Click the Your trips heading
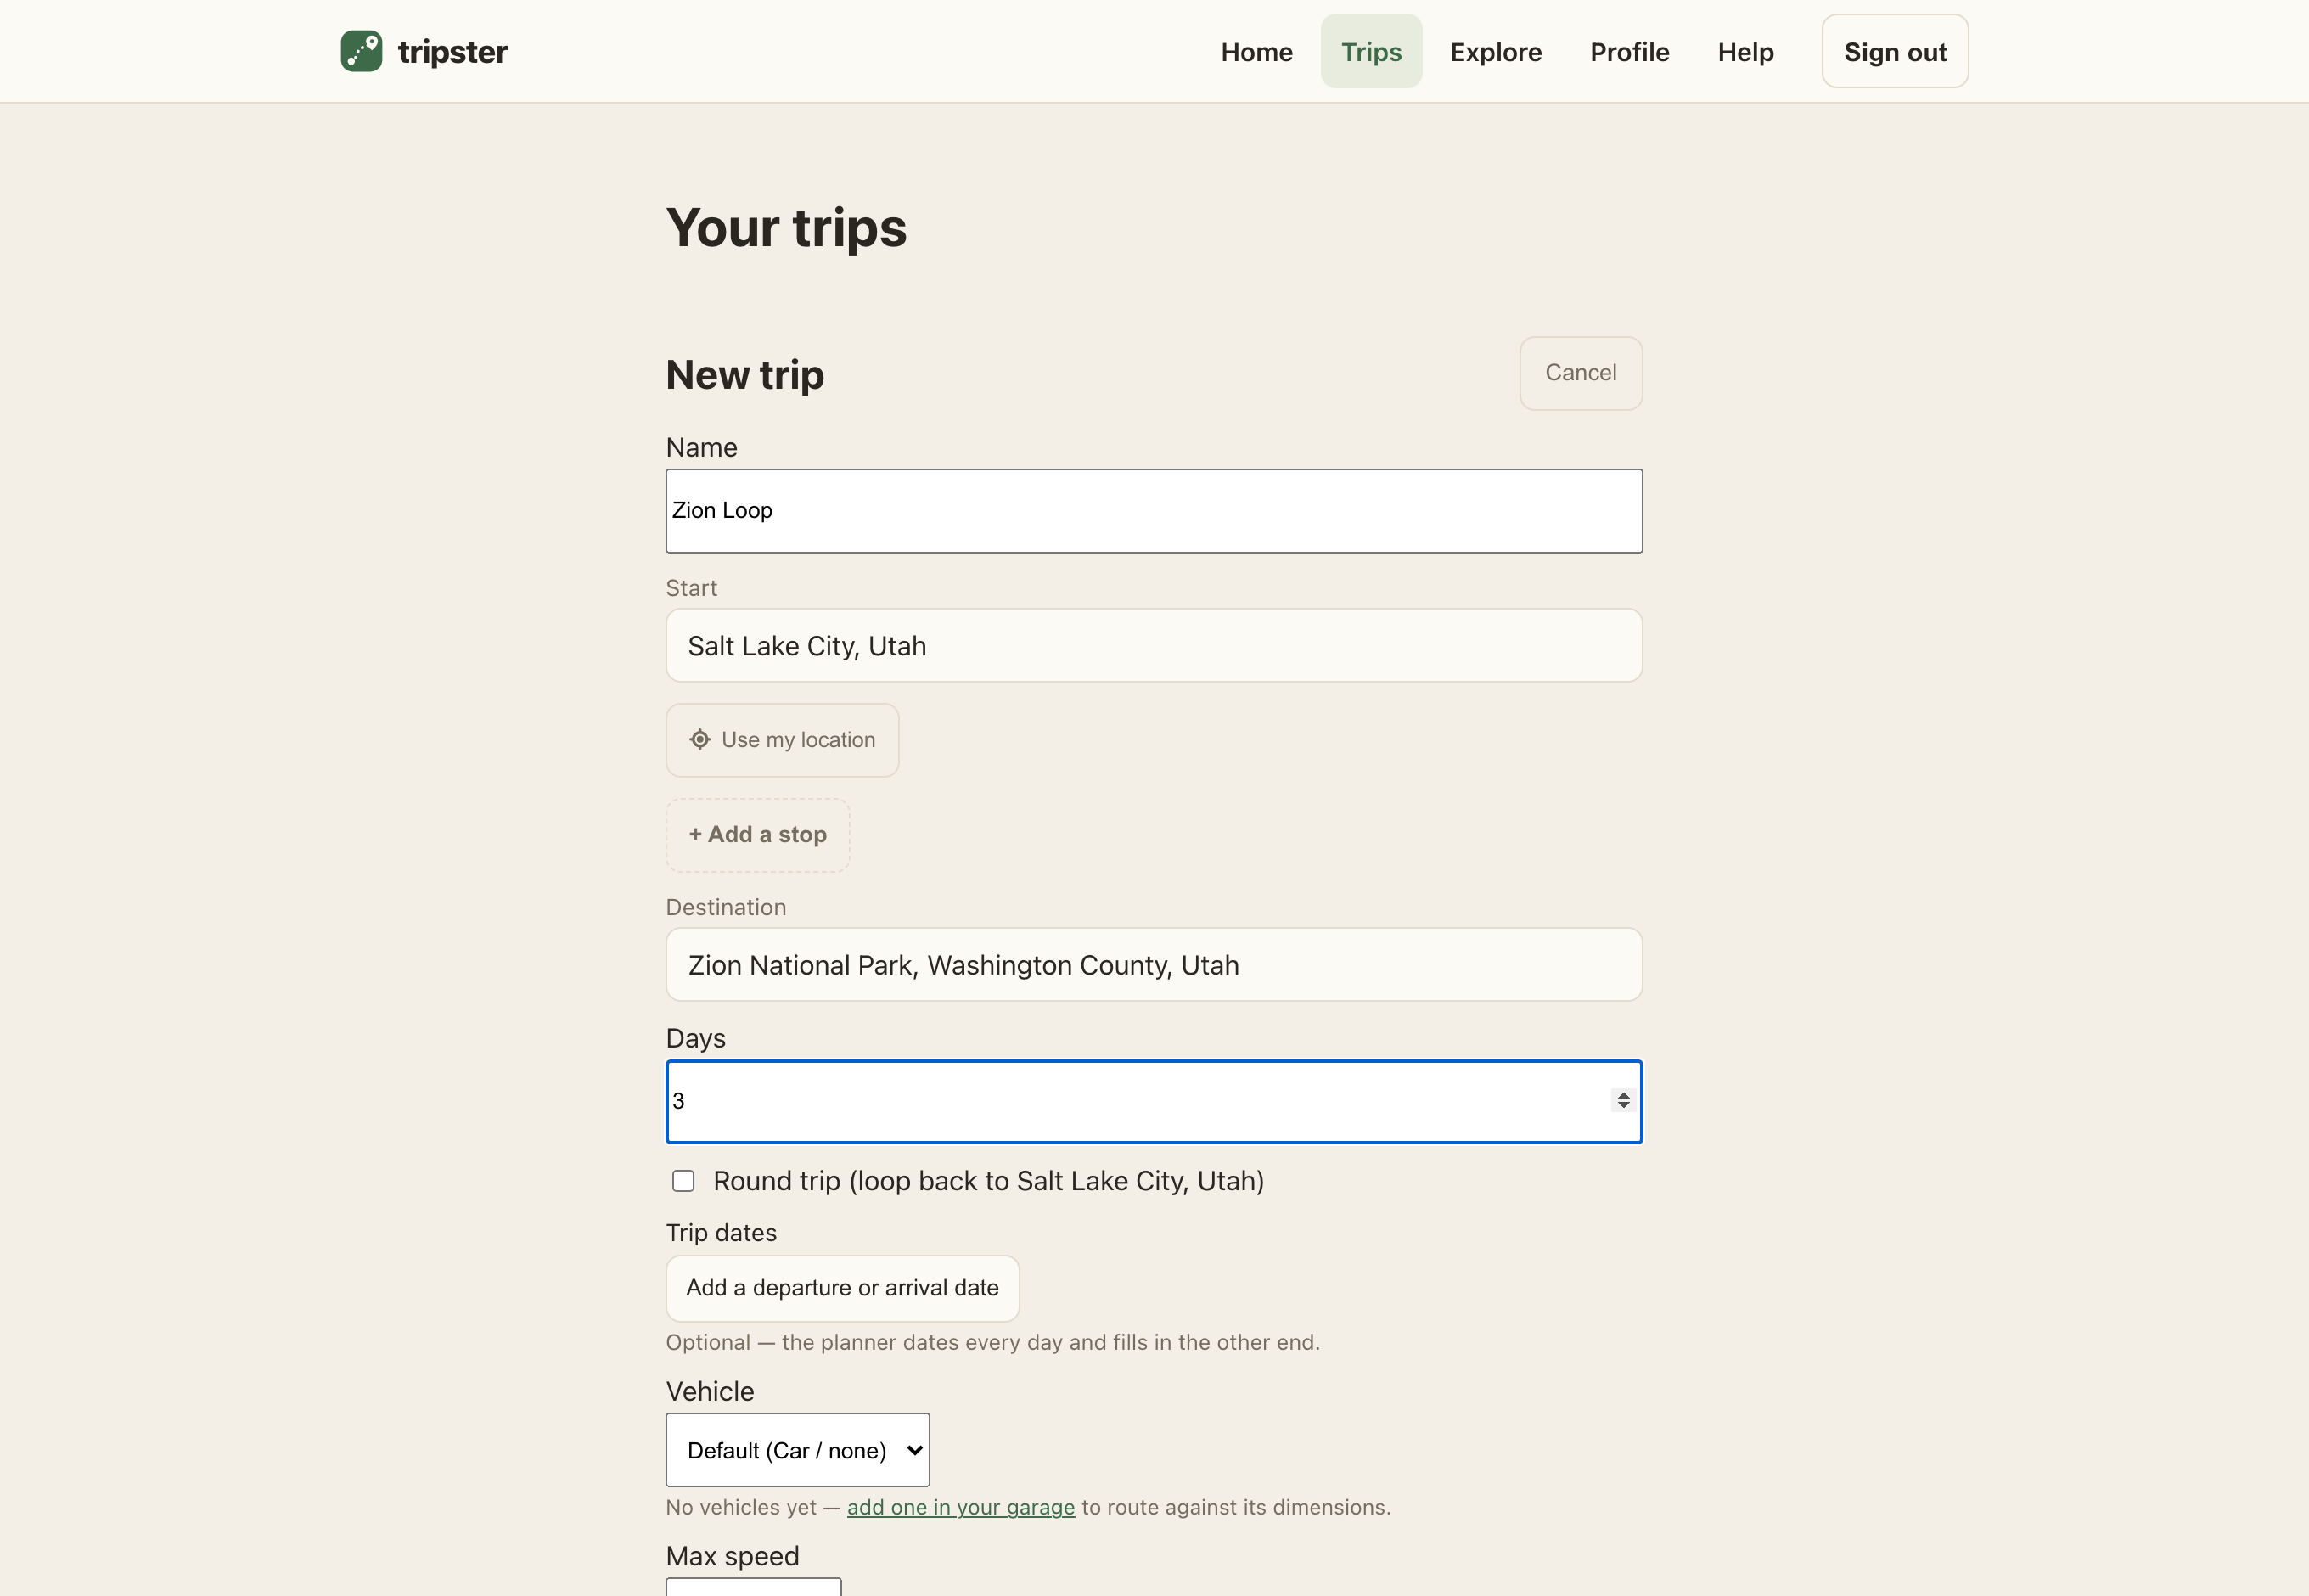 pos(786,228)
